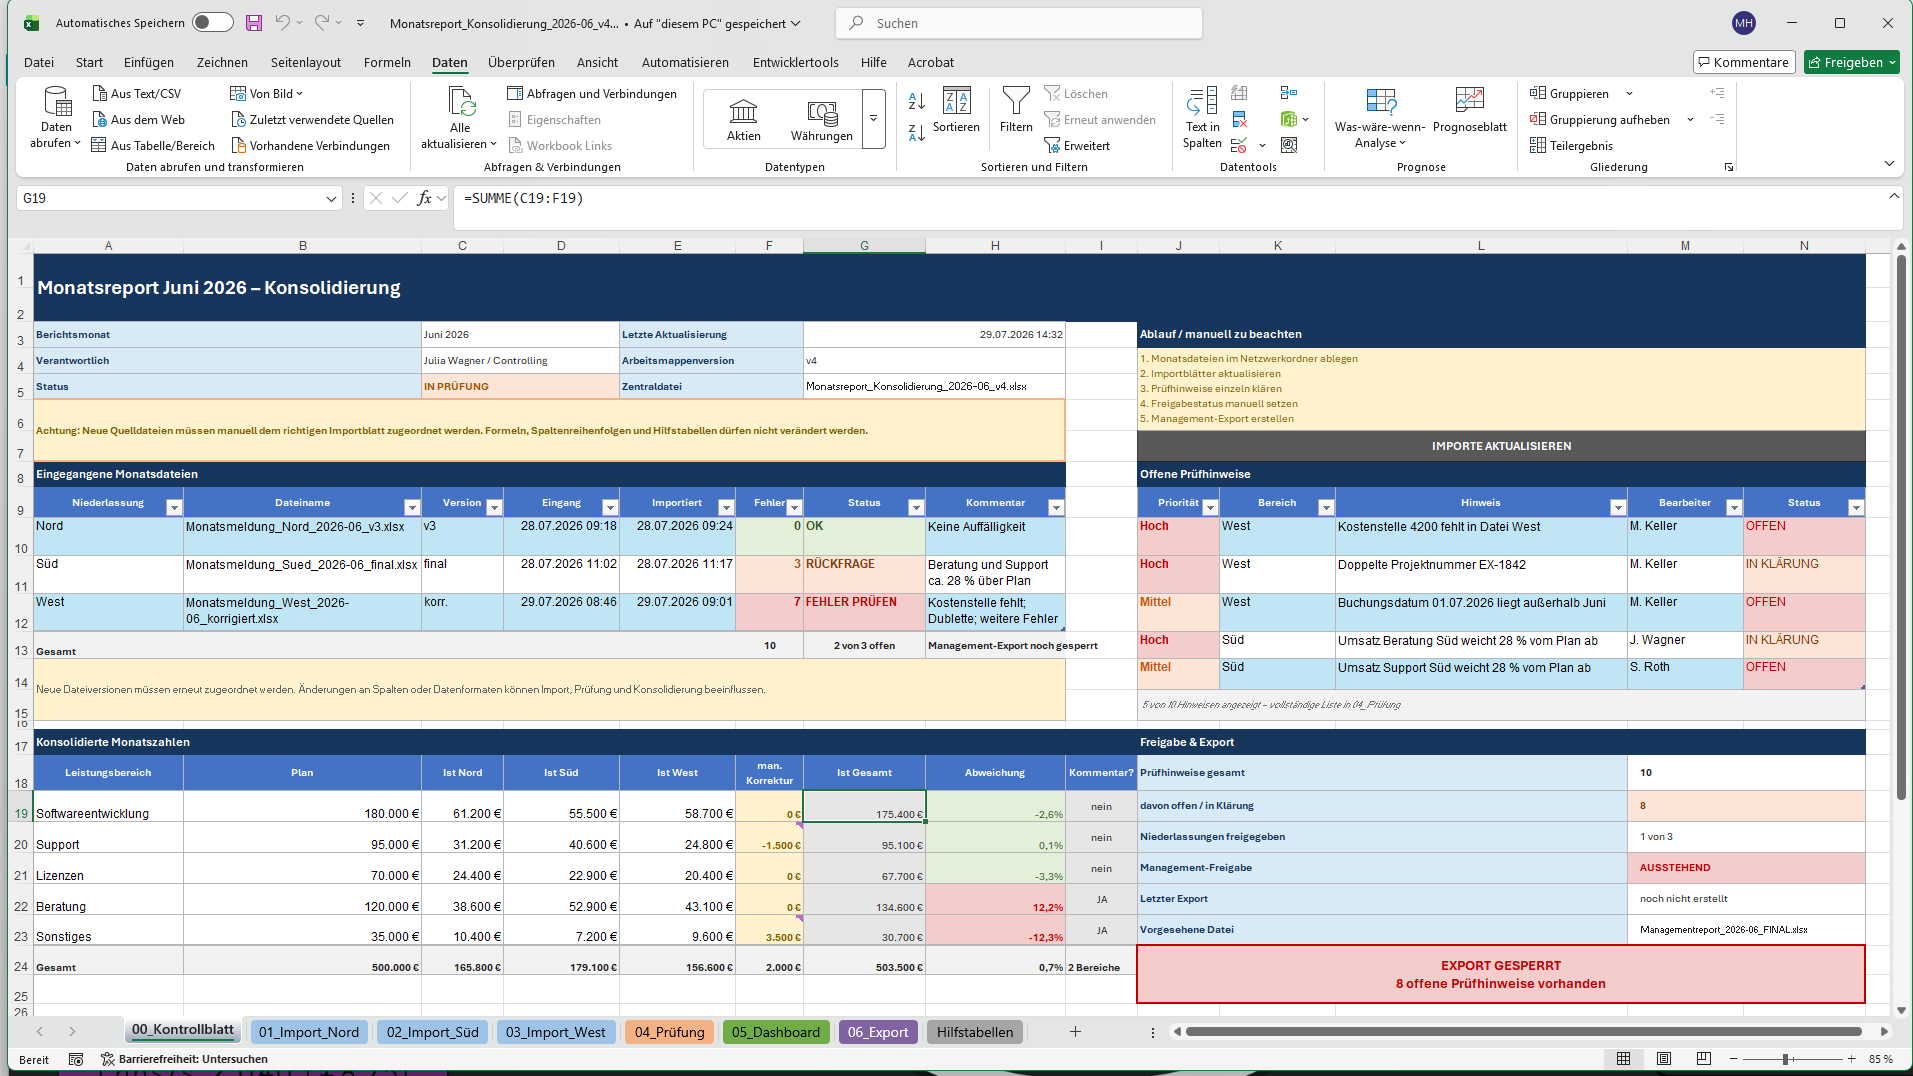1913x1076 pixels.
Task: Open Prognoseblatt forecast sheet
Action: pos(1470,110)
